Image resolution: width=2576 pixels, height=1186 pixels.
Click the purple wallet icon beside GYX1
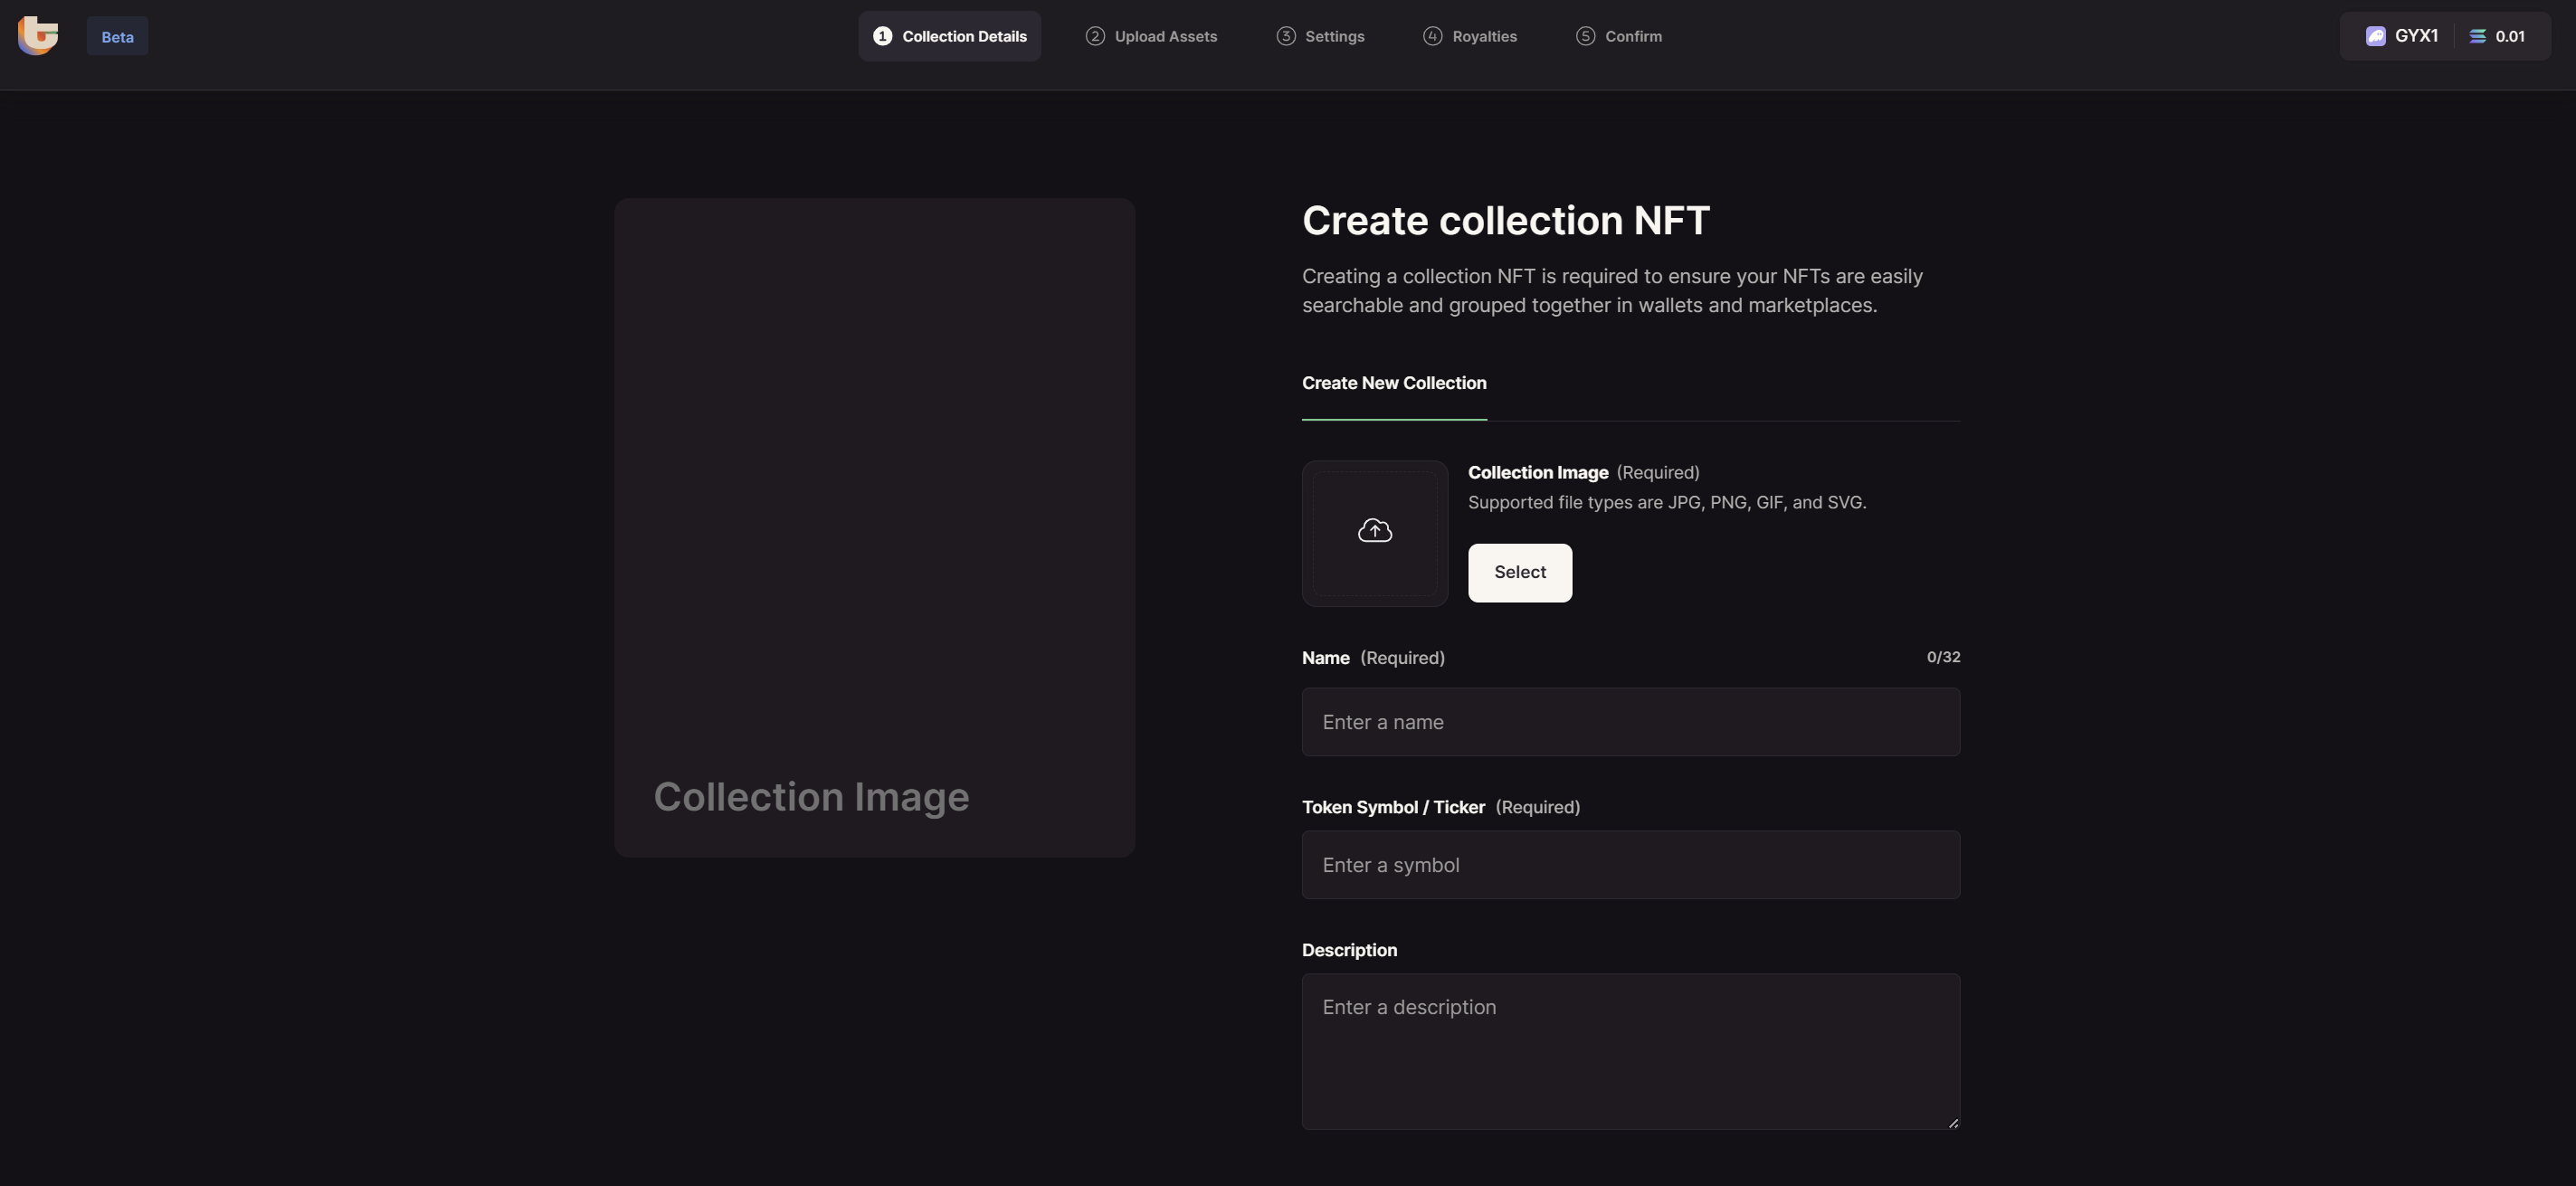pos(2375,36)
